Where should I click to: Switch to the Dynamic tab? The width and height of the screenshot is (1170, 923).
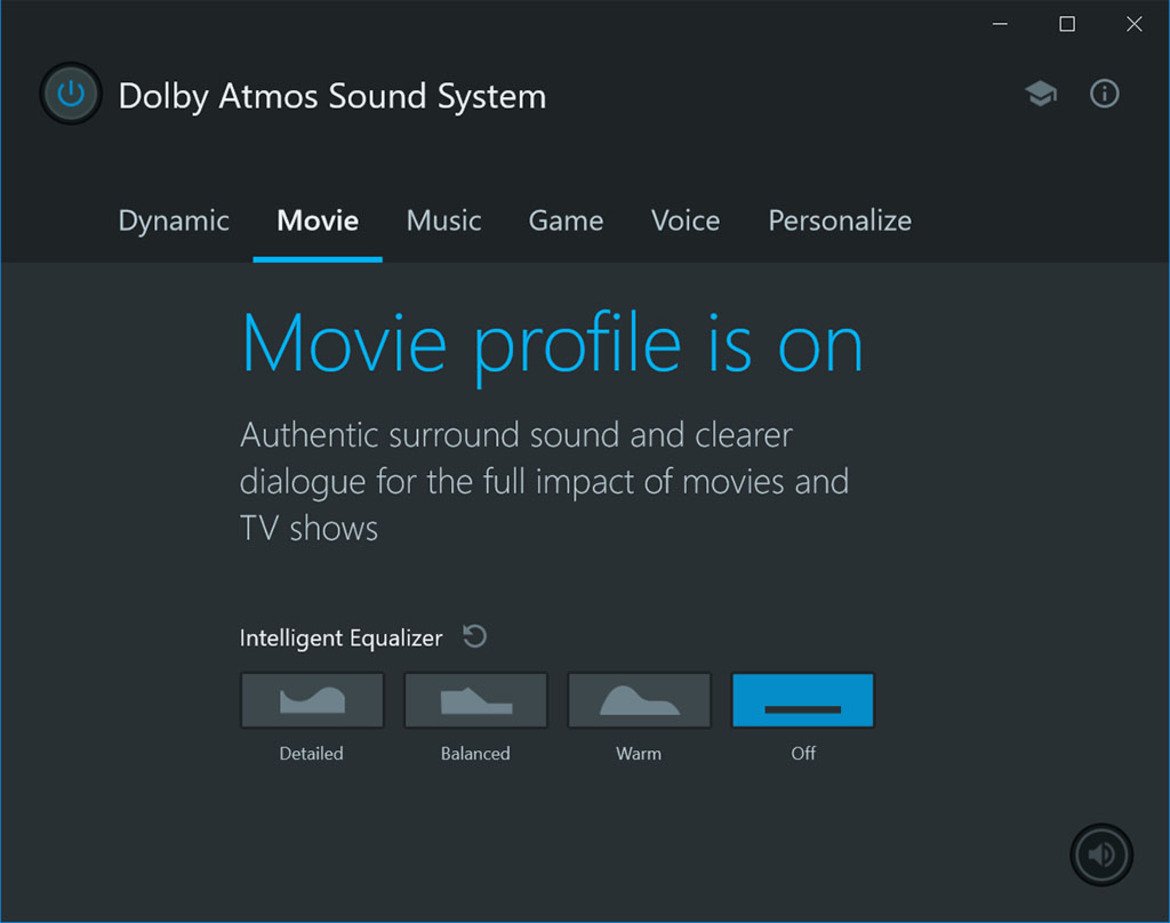(174, 221)
